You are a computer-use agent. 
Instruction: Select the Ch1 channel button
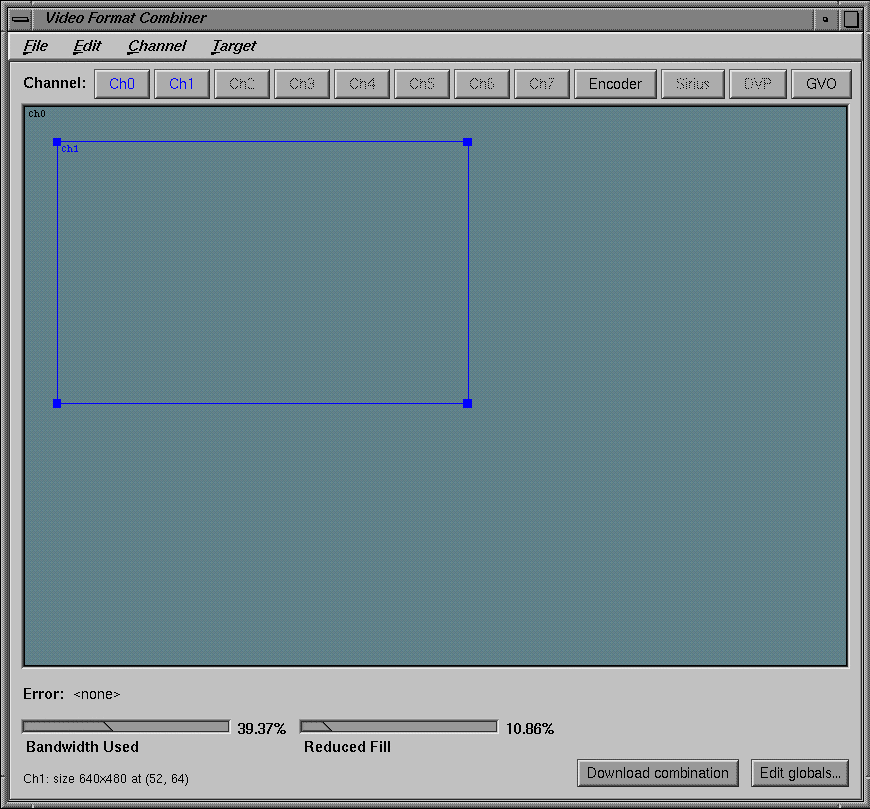(182, 84)
